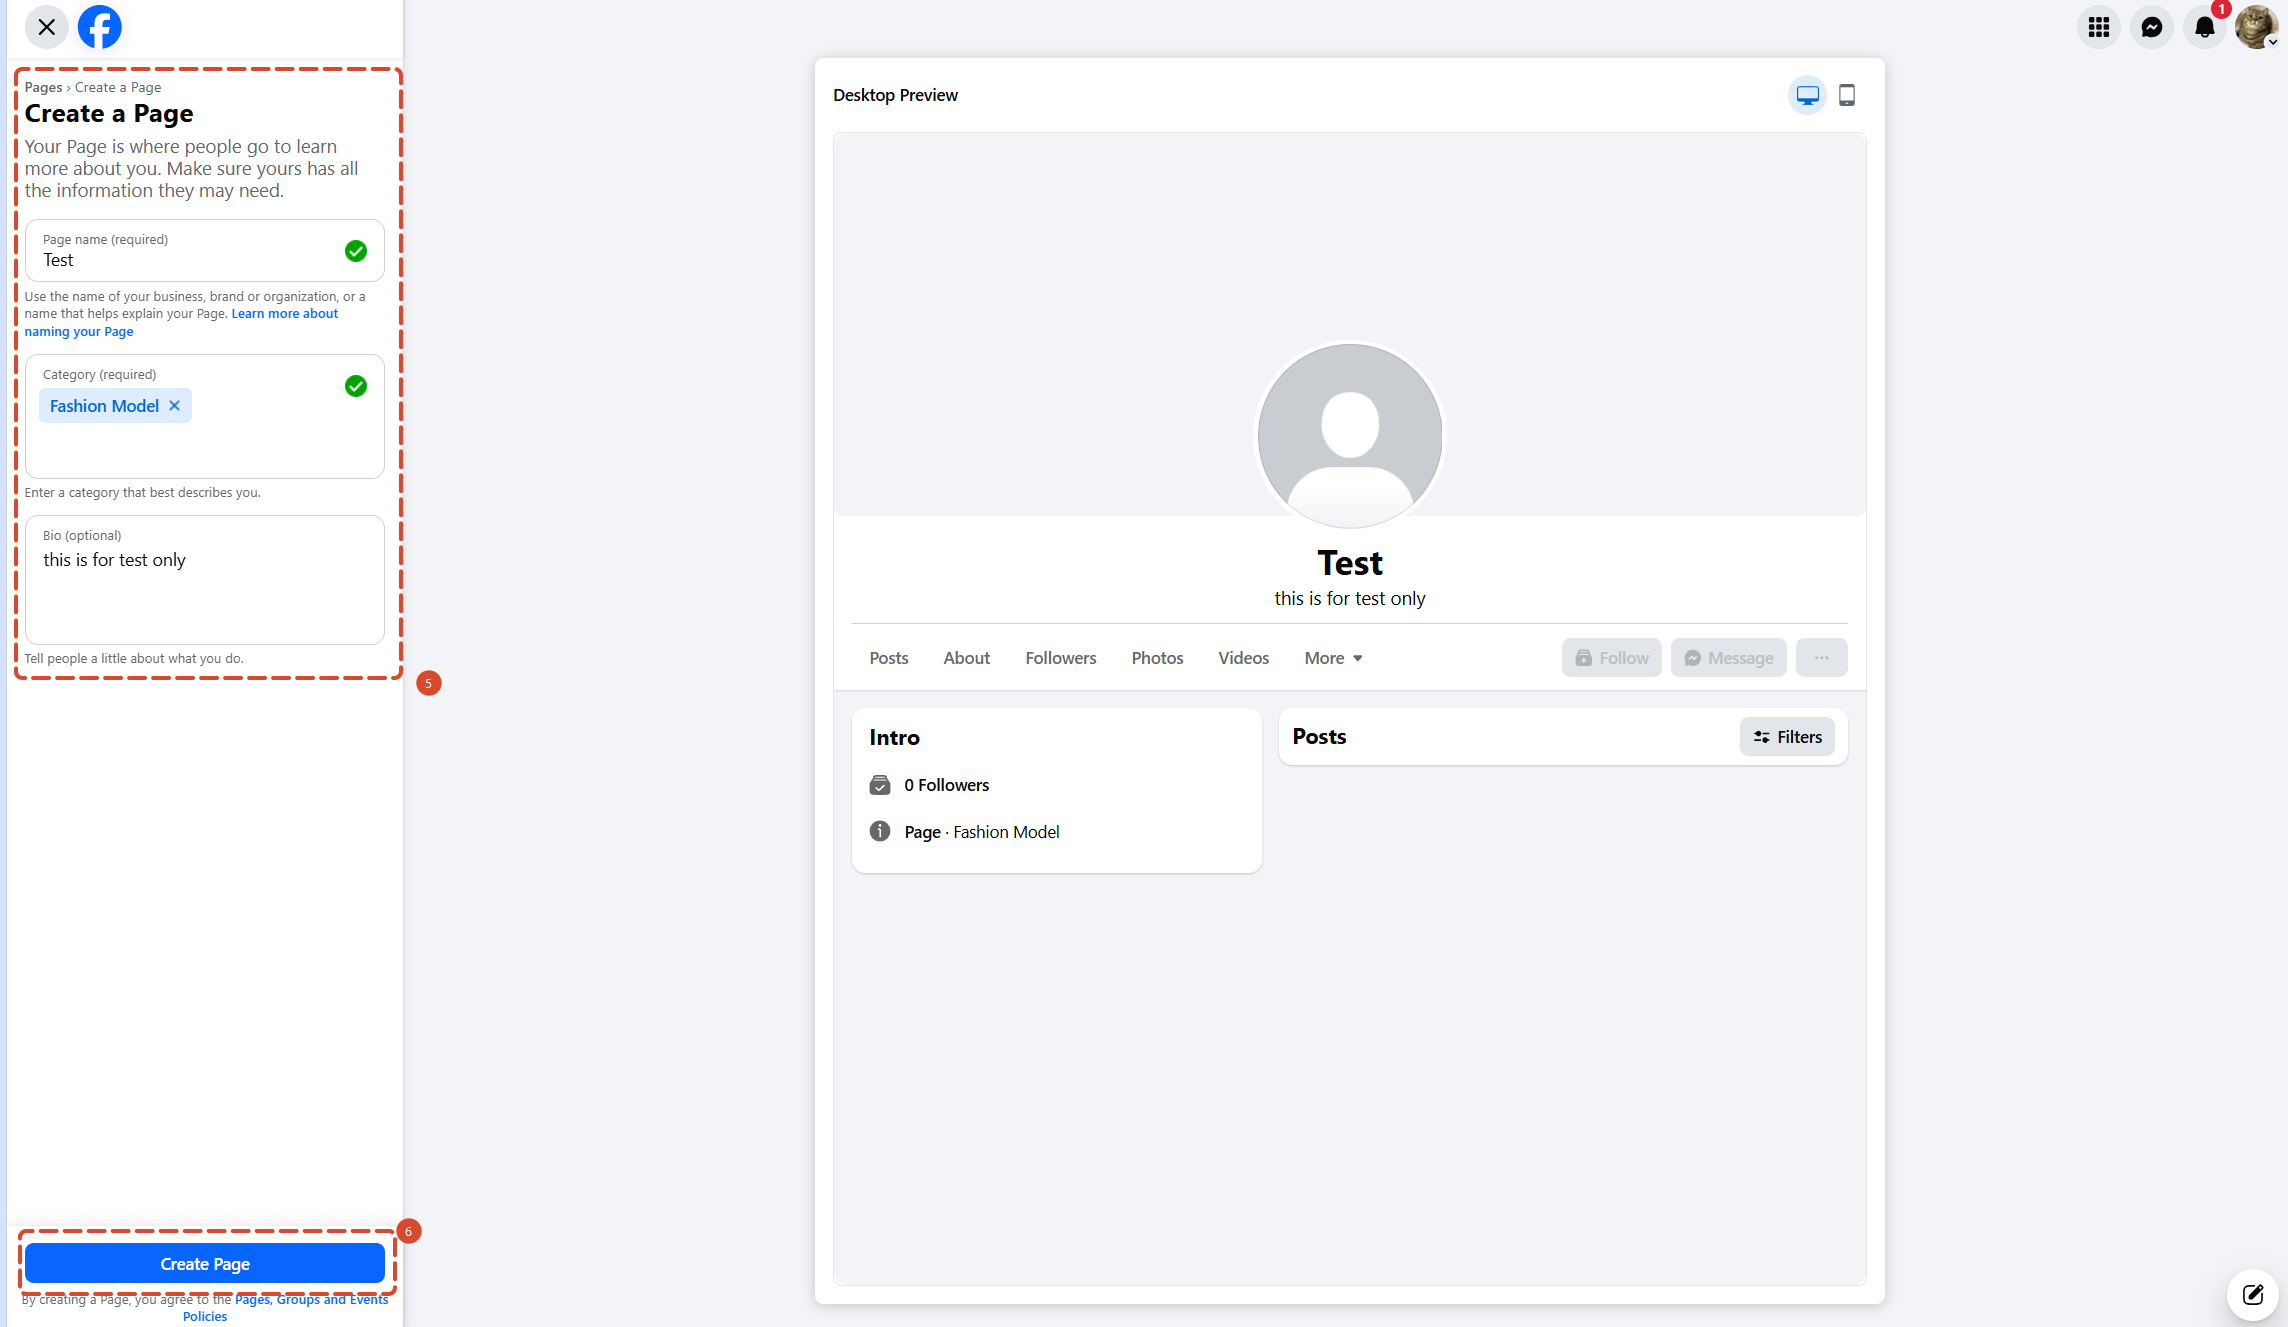Select the Followers tab in preview
Screen dimensions: 2288x1327
pyautogui.click(x=1061, y=657)
